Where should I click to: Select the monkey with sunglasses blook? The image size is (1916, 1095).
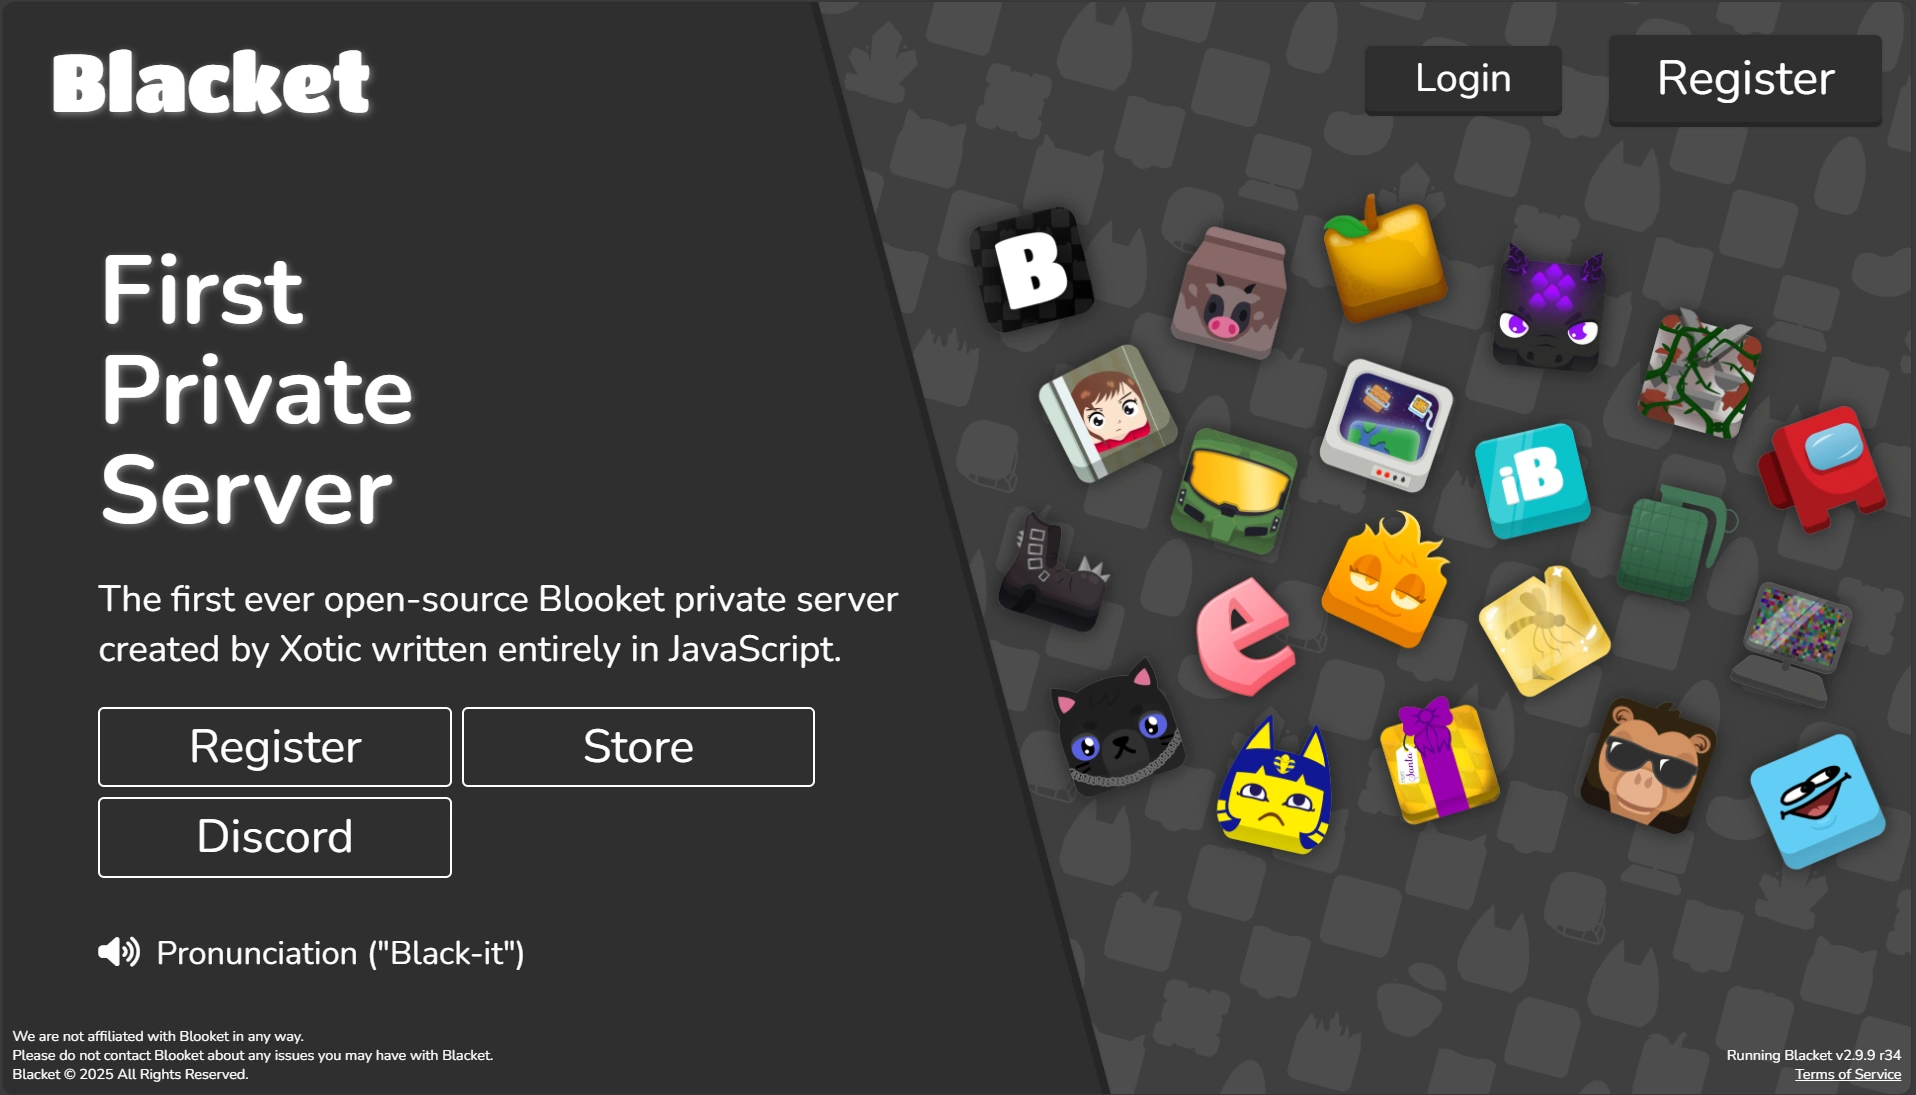point(1648,766)
